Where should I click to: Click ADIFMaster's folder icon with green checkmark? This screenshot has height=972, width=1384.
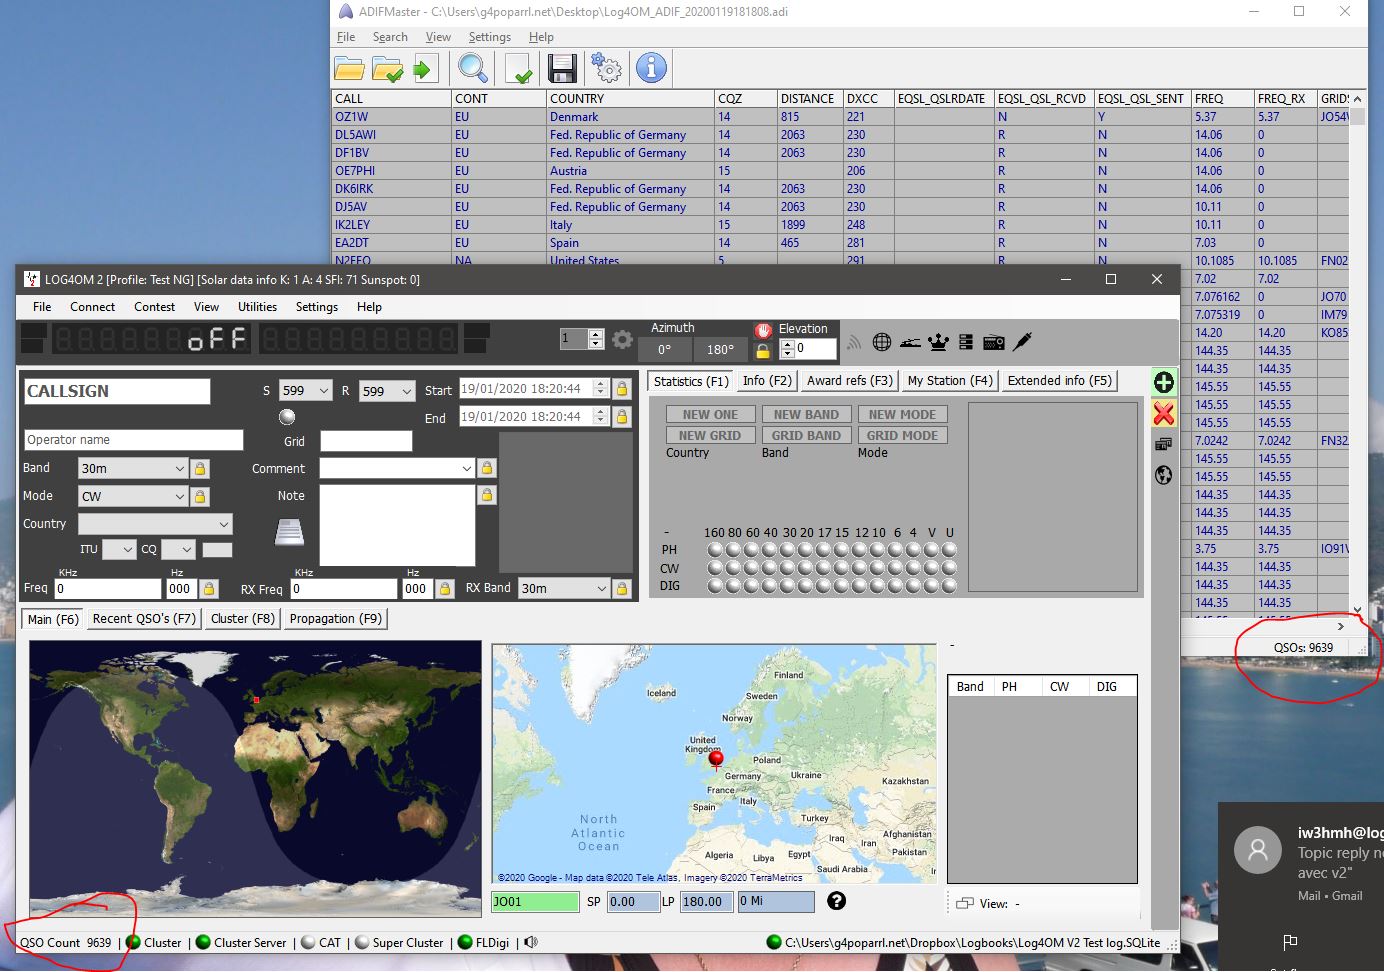click(x=387, y=68)
